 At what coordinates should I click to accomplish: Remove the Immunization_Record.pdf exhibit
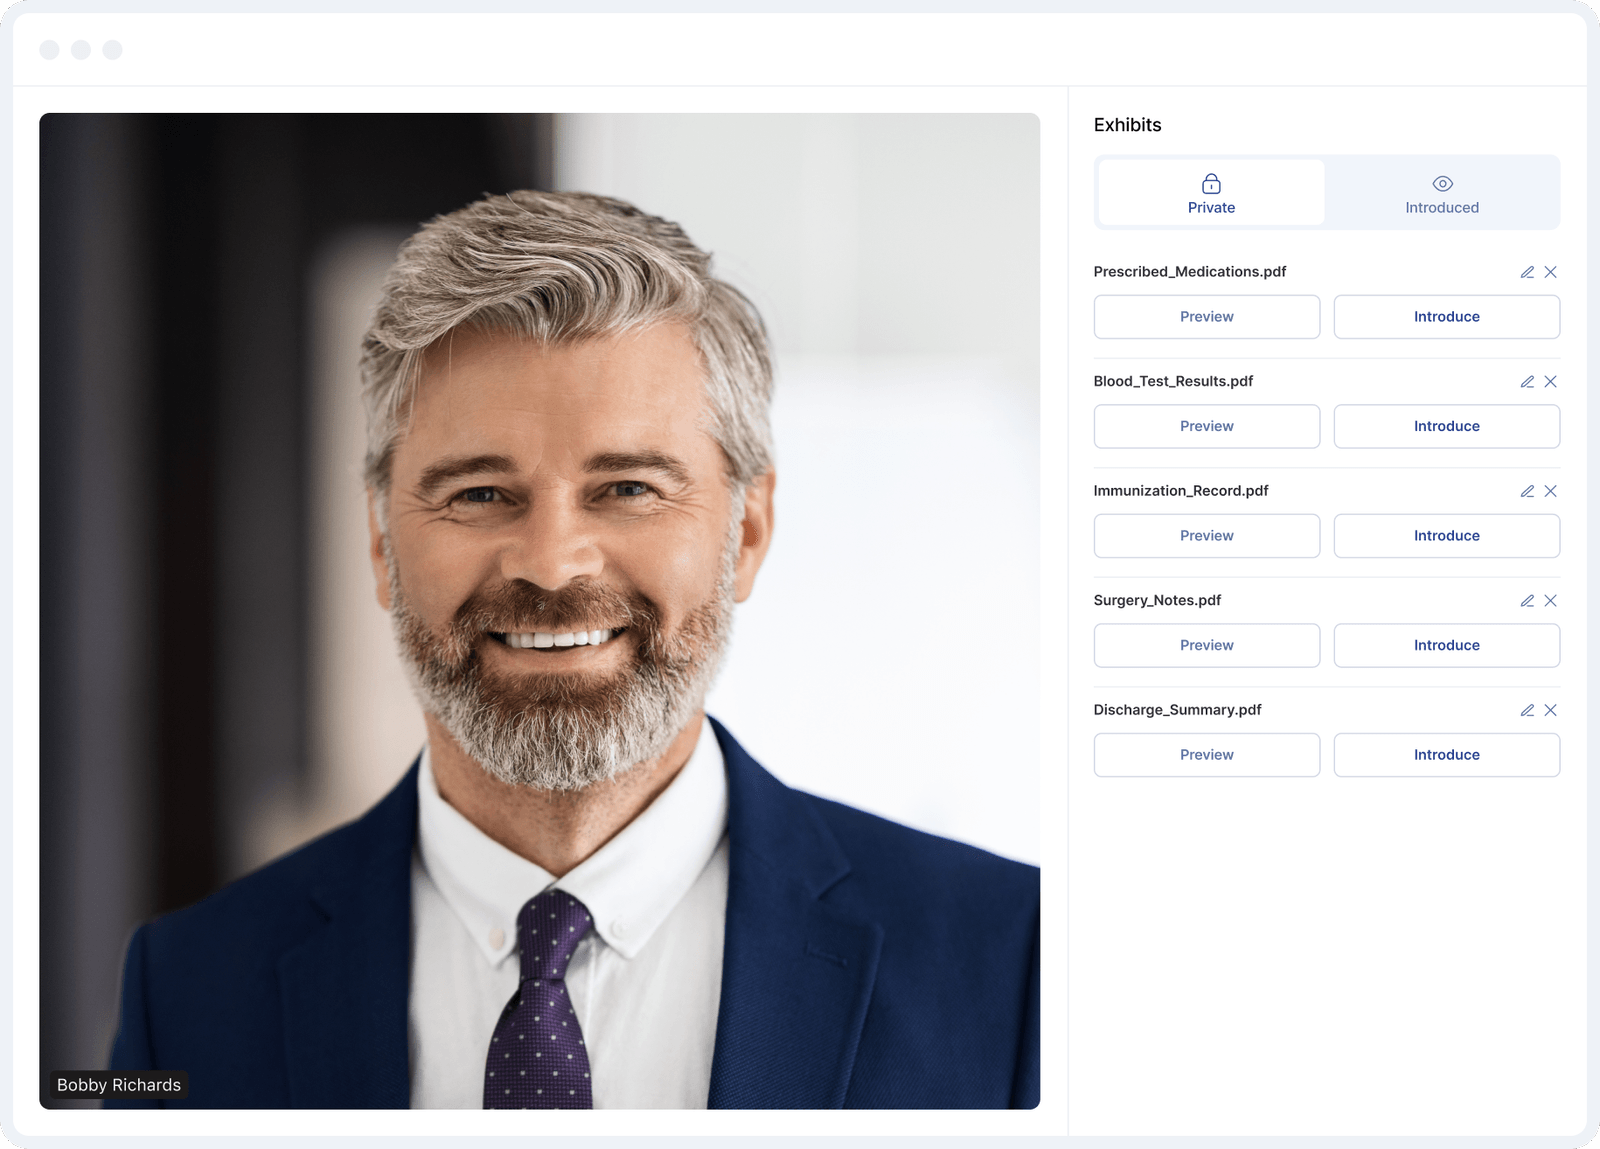(x=1550, y=491)
